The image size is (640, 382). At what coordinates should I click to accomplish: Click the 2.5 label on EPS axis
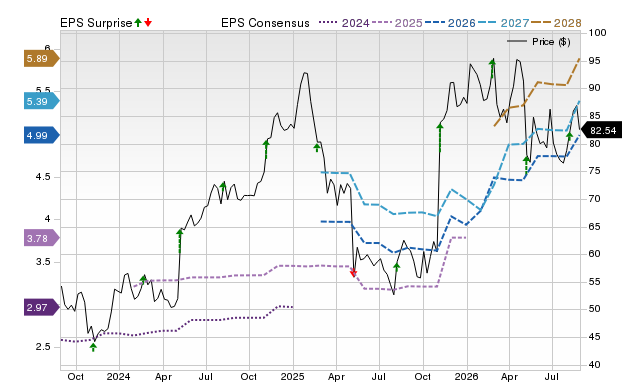[43, 347]
